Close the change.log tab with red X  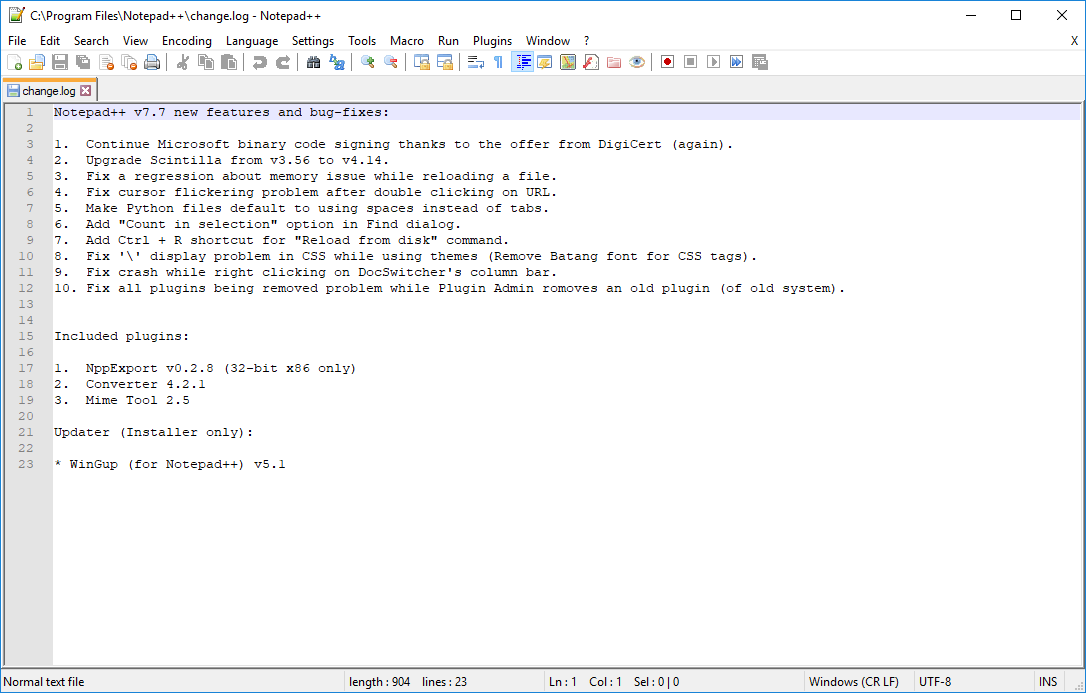(x=85, y=91)
